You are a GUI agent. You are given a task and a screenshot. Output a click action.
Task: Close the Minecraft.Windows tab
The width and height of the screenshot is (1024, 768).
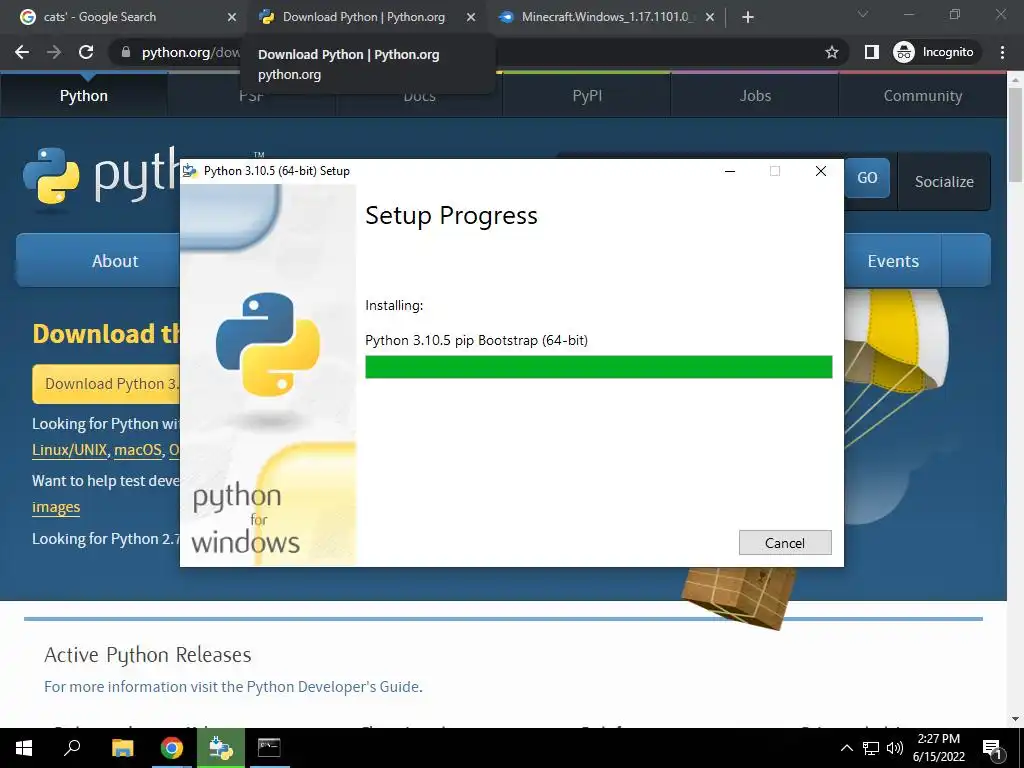click(710, 17)
